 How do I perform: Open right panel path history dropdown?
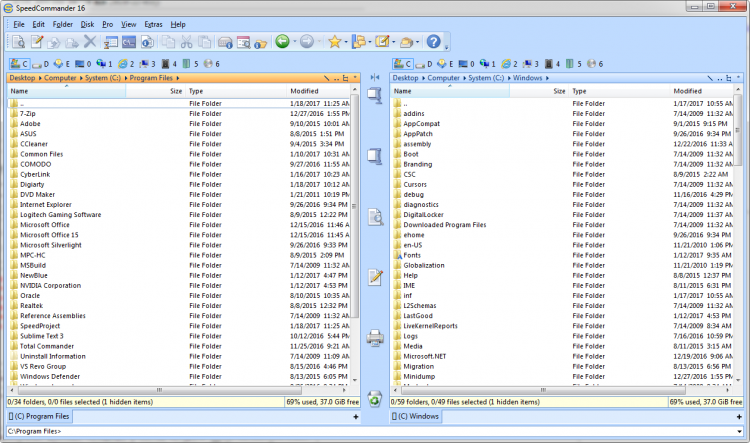click(739, 77)
